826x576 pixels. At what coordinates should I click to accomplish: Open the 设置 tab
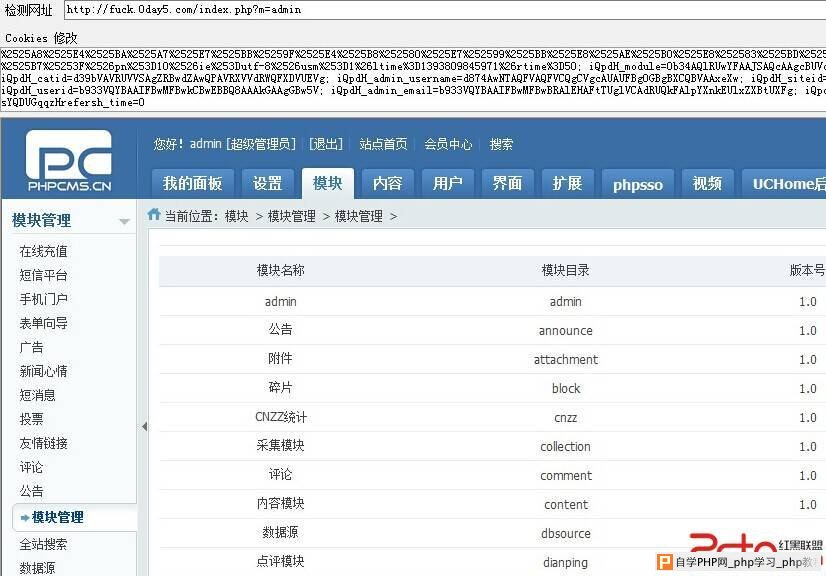(267, 183)
